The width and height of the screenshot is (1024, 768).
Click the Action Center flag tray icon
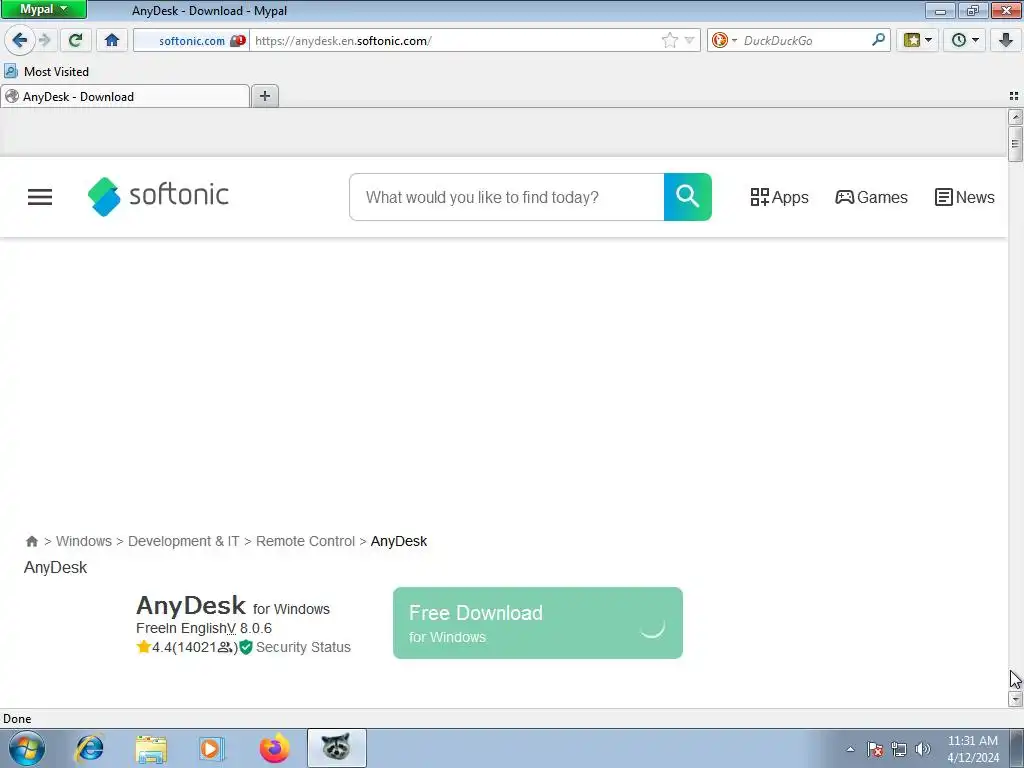point(875,749)
